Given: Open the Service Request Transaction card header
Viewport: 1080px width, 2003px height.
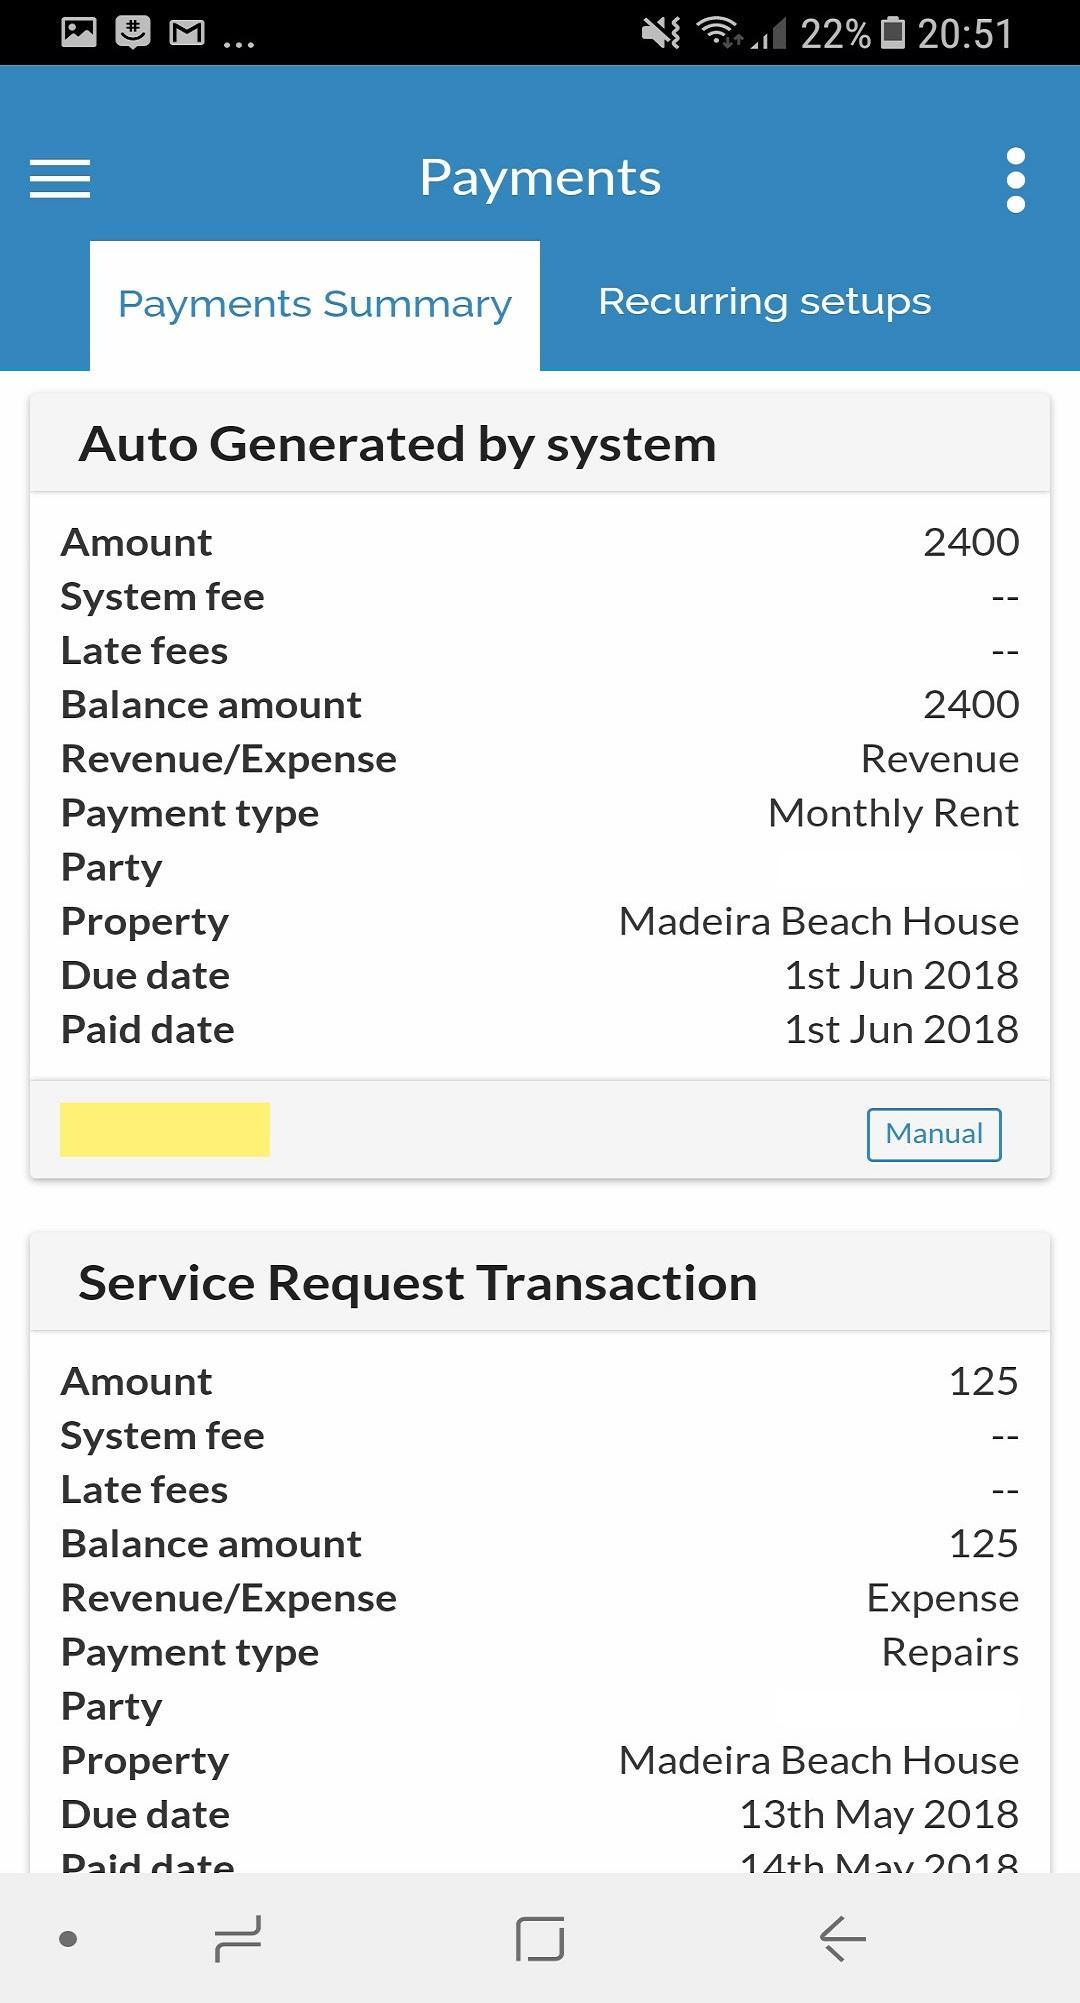Looking at the screenshot, I should tap(418, 1283).
